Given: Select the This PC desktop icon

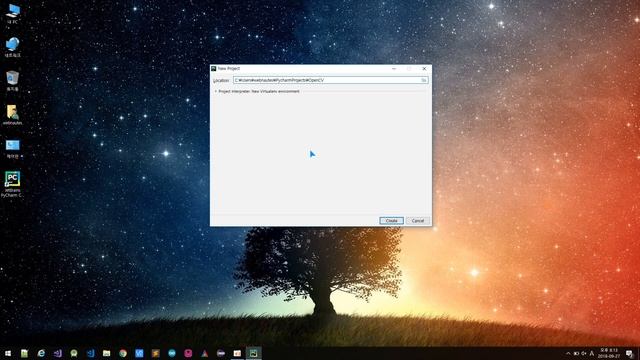Looking at the screenshot, I should tap(12, 14).
